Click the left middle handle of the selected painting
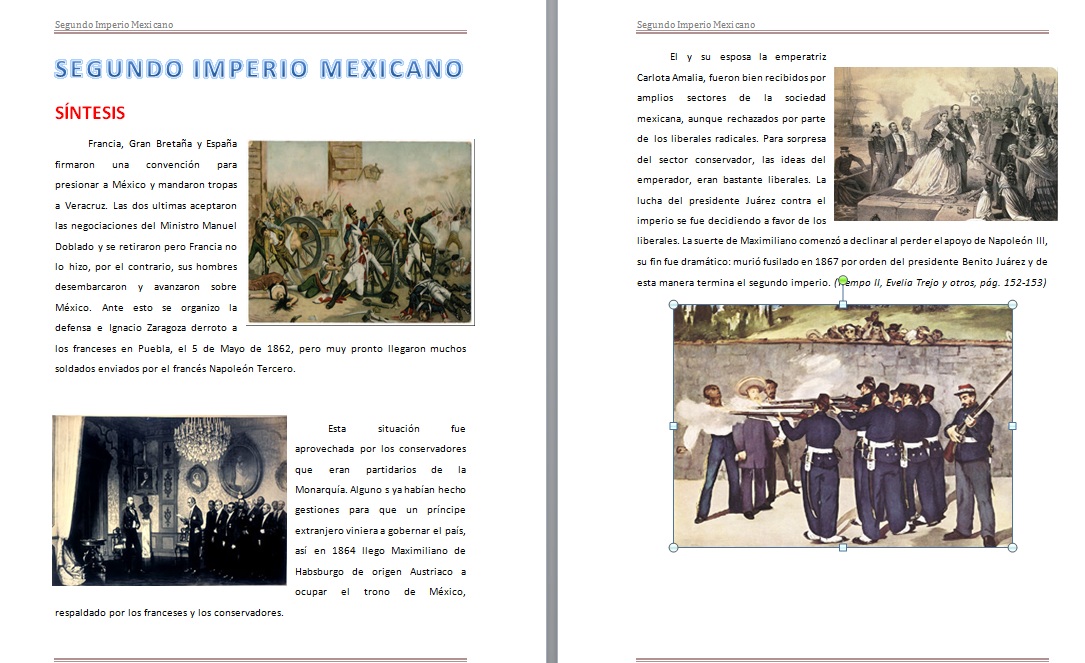The width and height of the screenshot is (1085, 663). point(674,426)
